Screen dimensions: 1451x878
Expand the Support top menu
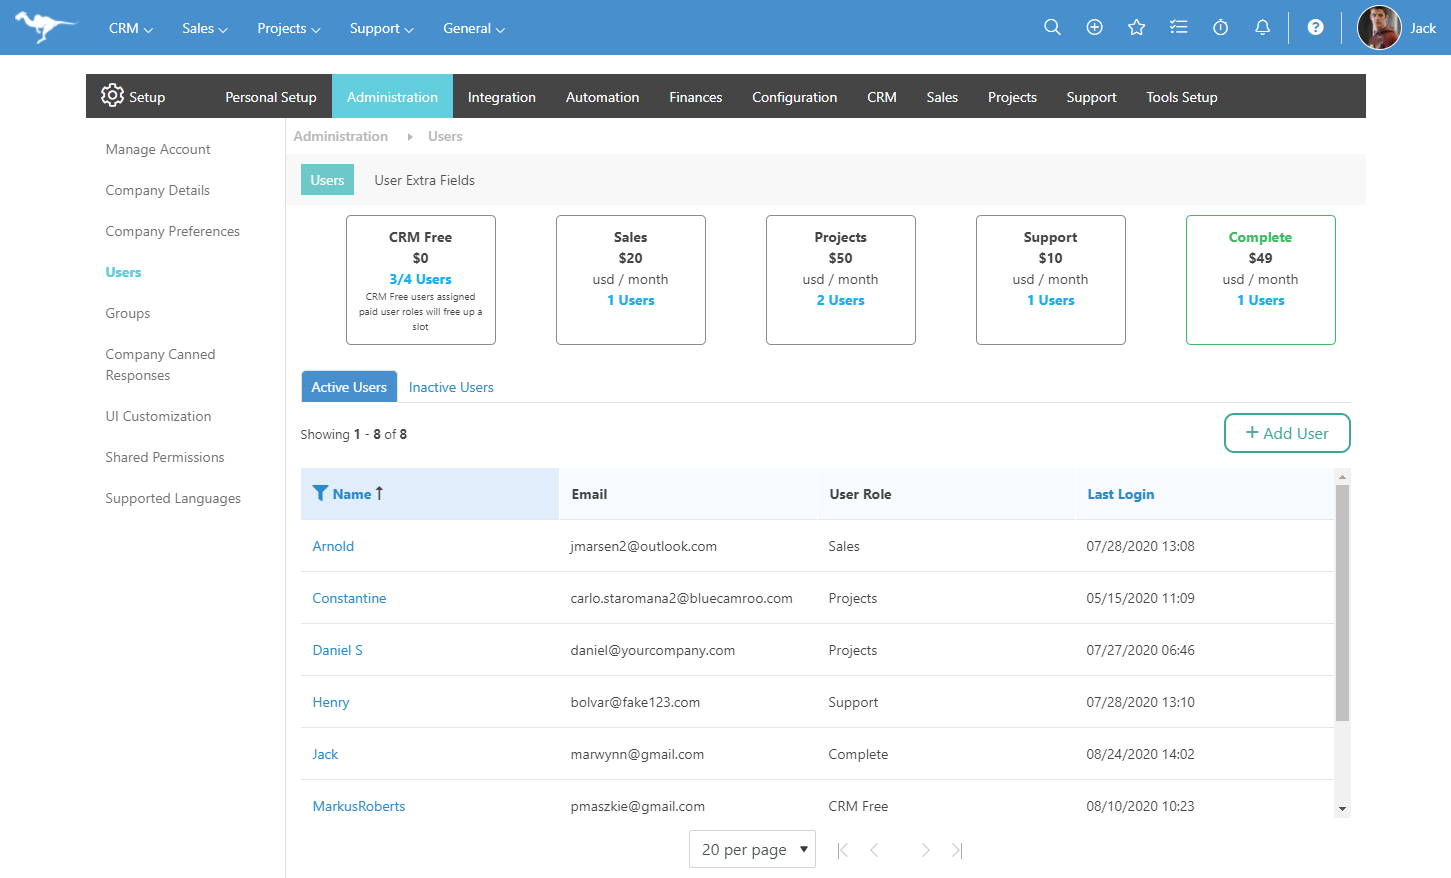pos(381,28)
